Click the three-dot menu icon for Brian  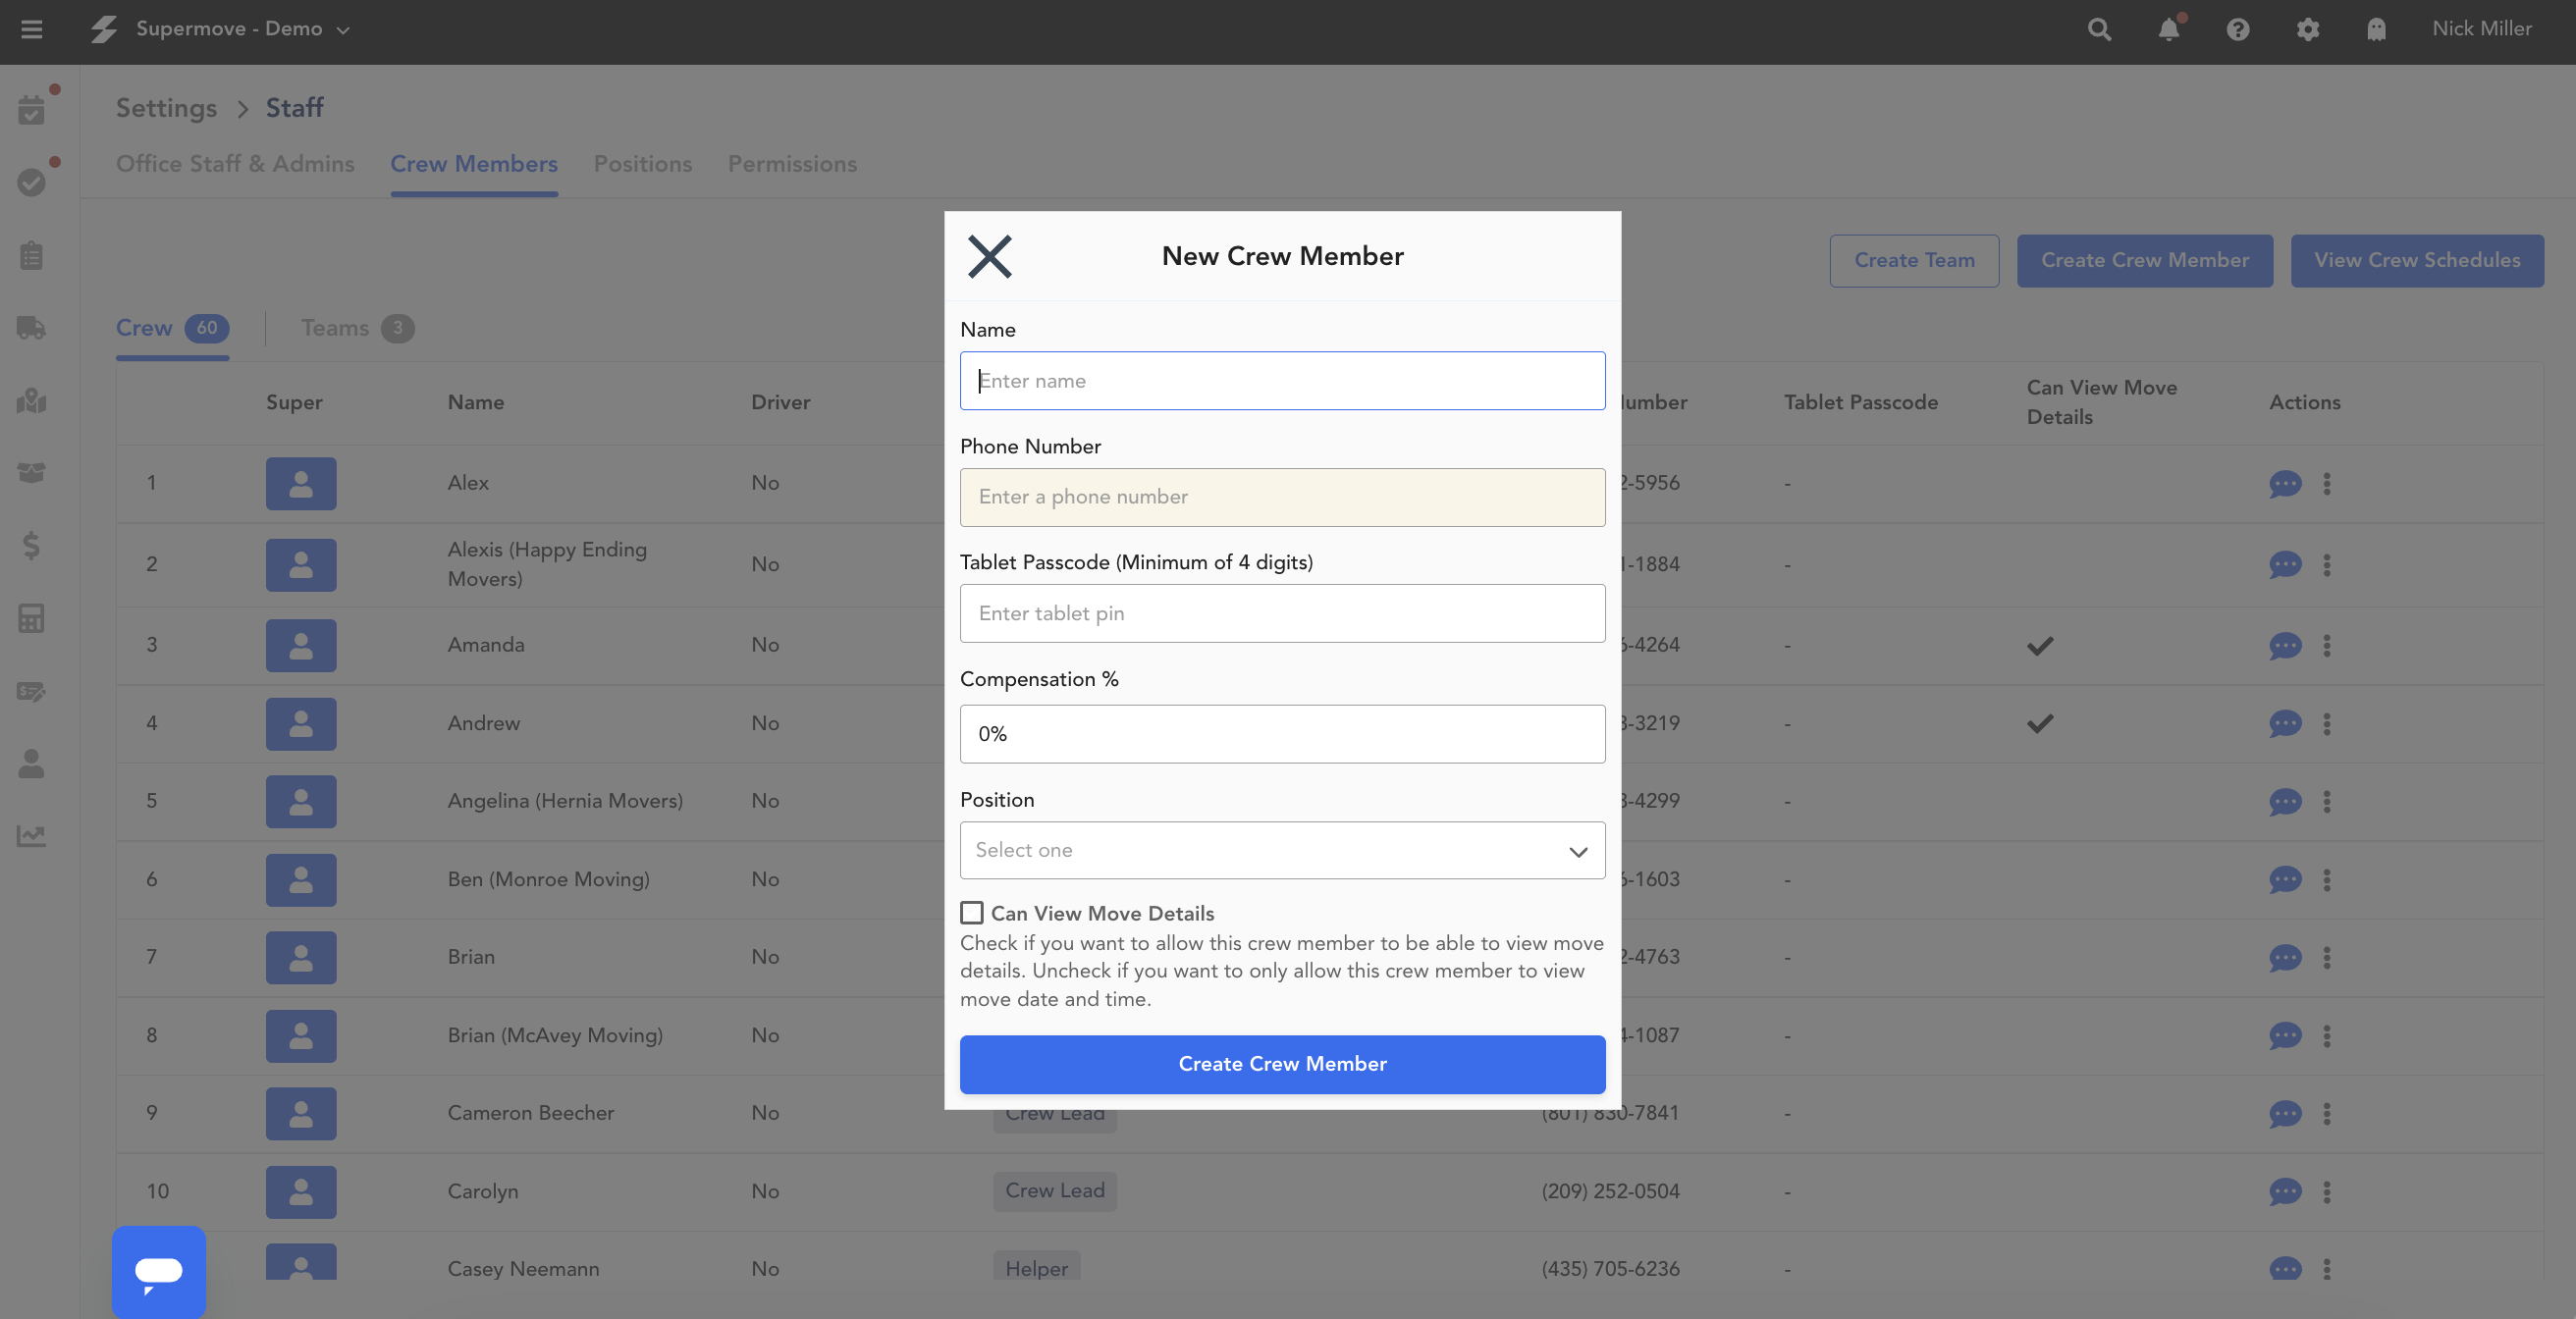(2327, 957)
